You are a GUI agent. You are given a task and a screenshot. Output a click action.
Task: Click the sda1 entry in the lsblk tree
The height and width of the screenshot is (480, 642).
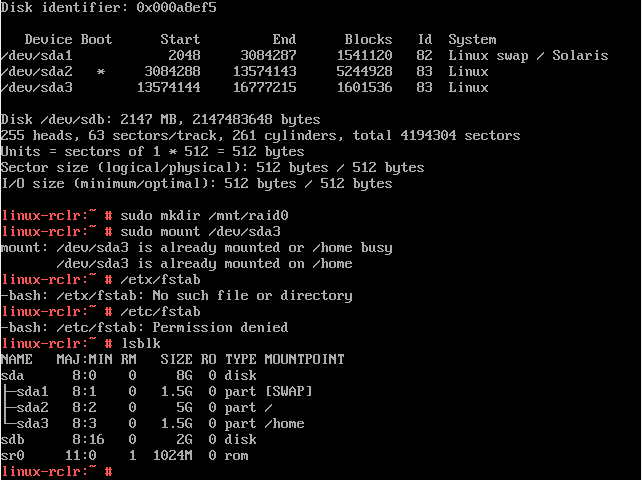coord(31,391)
